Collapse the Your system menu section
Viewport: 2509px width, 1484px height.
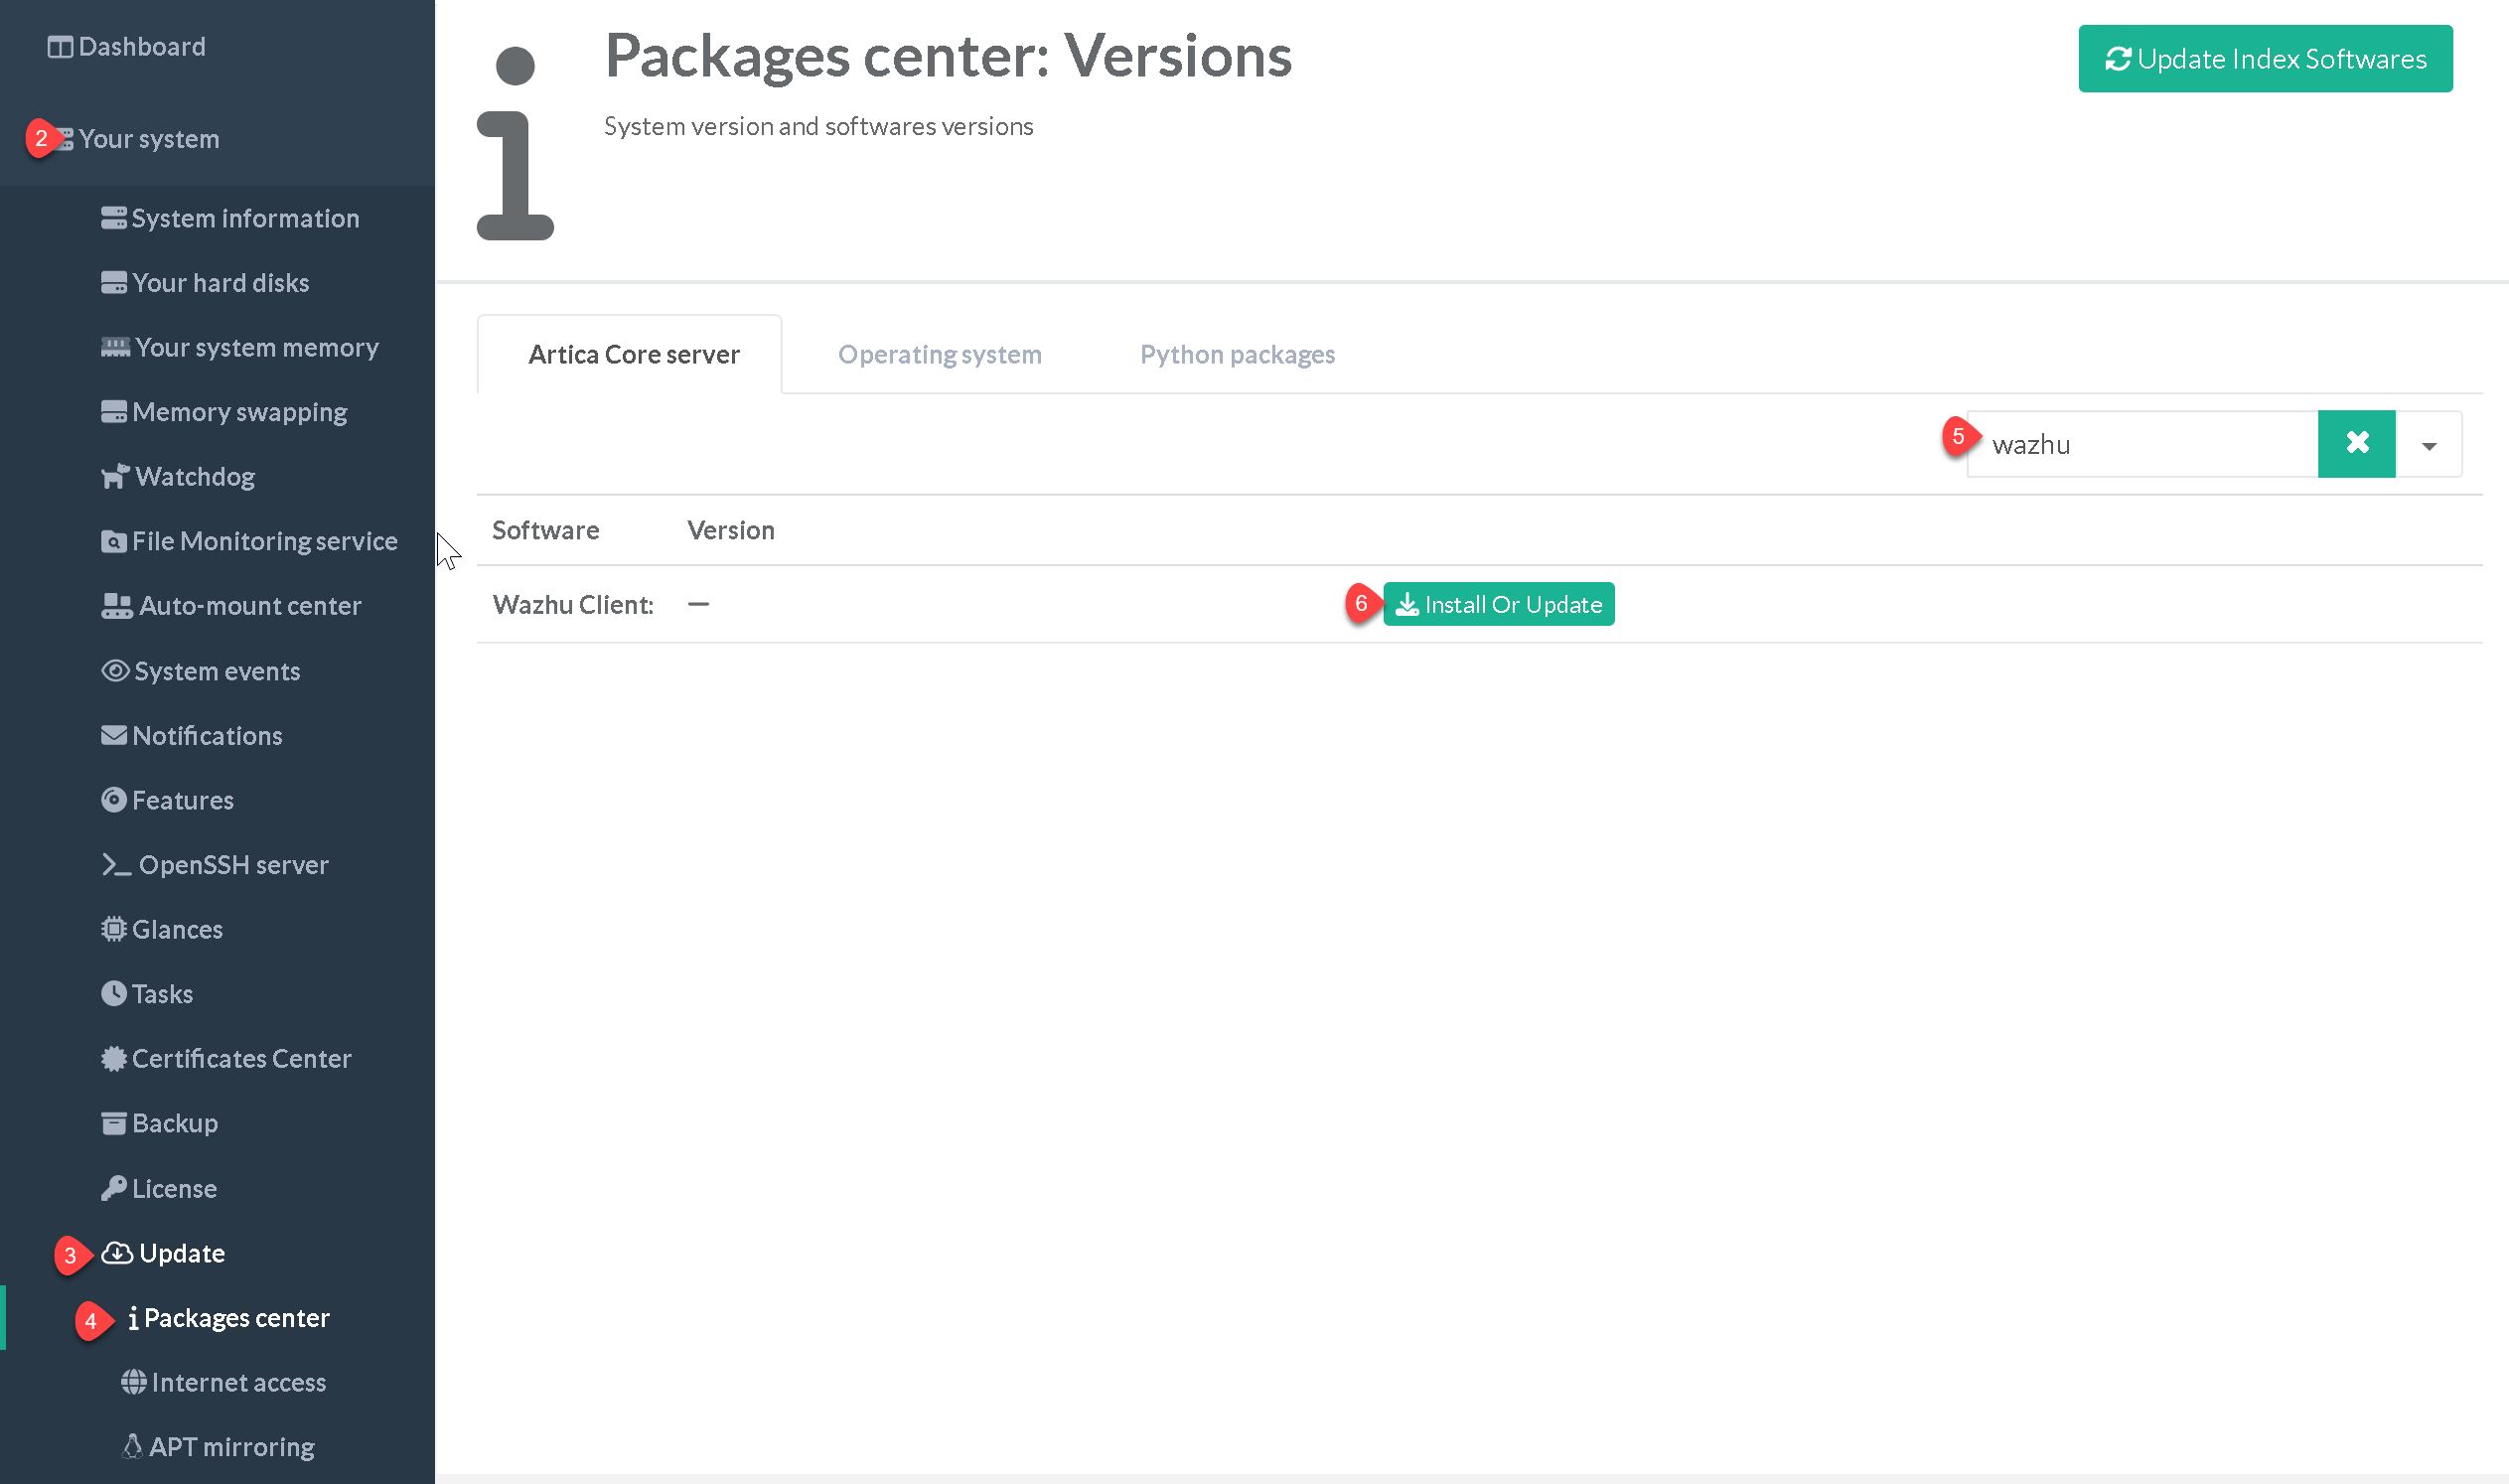tap(148, 139)
